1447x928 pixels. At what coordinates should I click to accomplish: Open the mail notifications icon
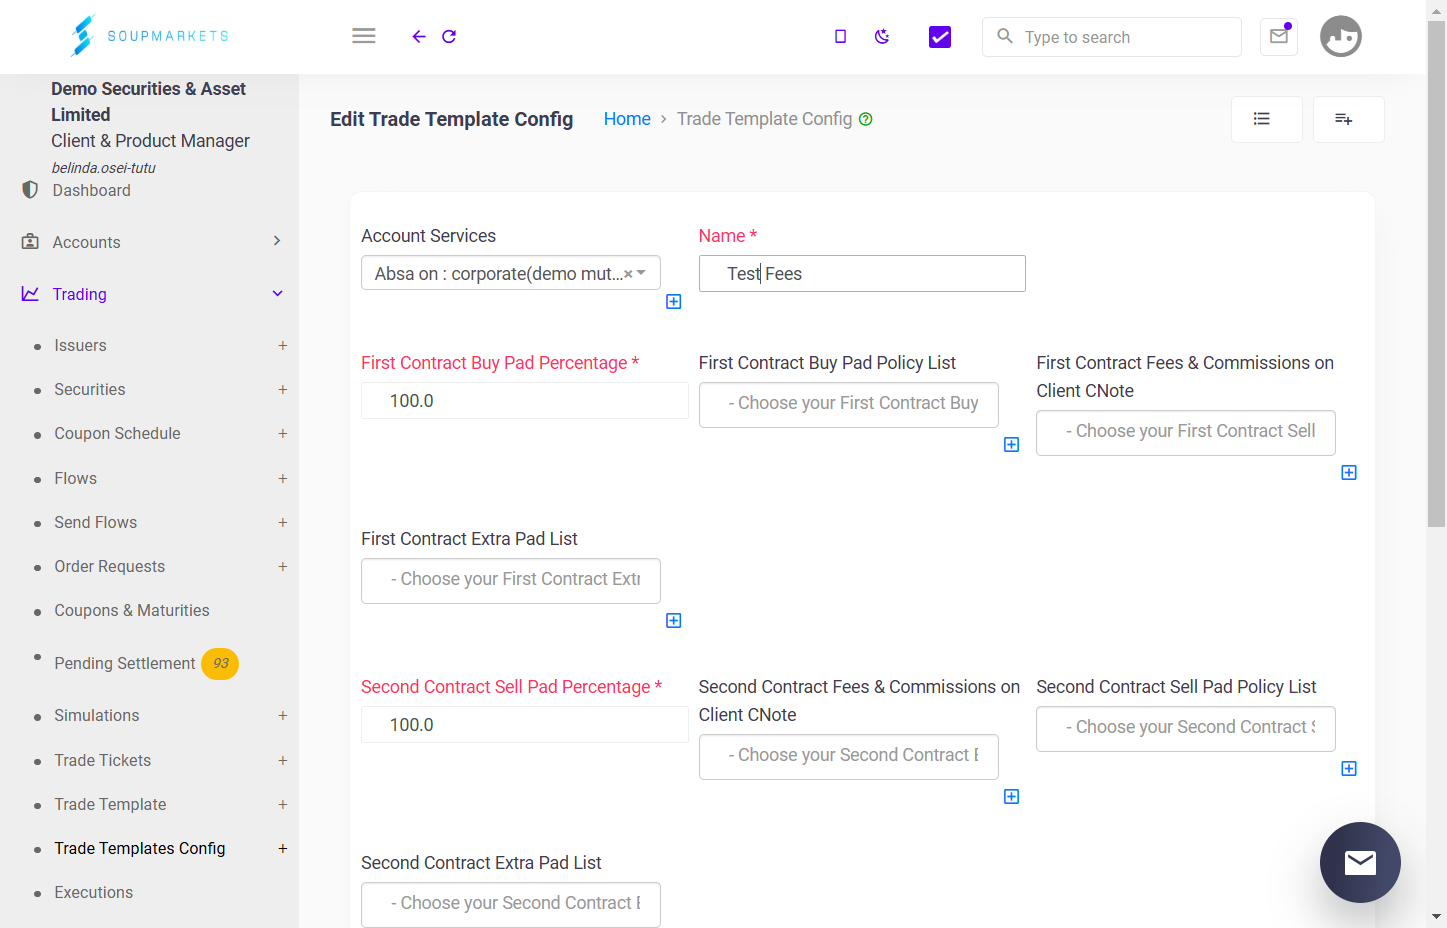(x=1279, y=37)
